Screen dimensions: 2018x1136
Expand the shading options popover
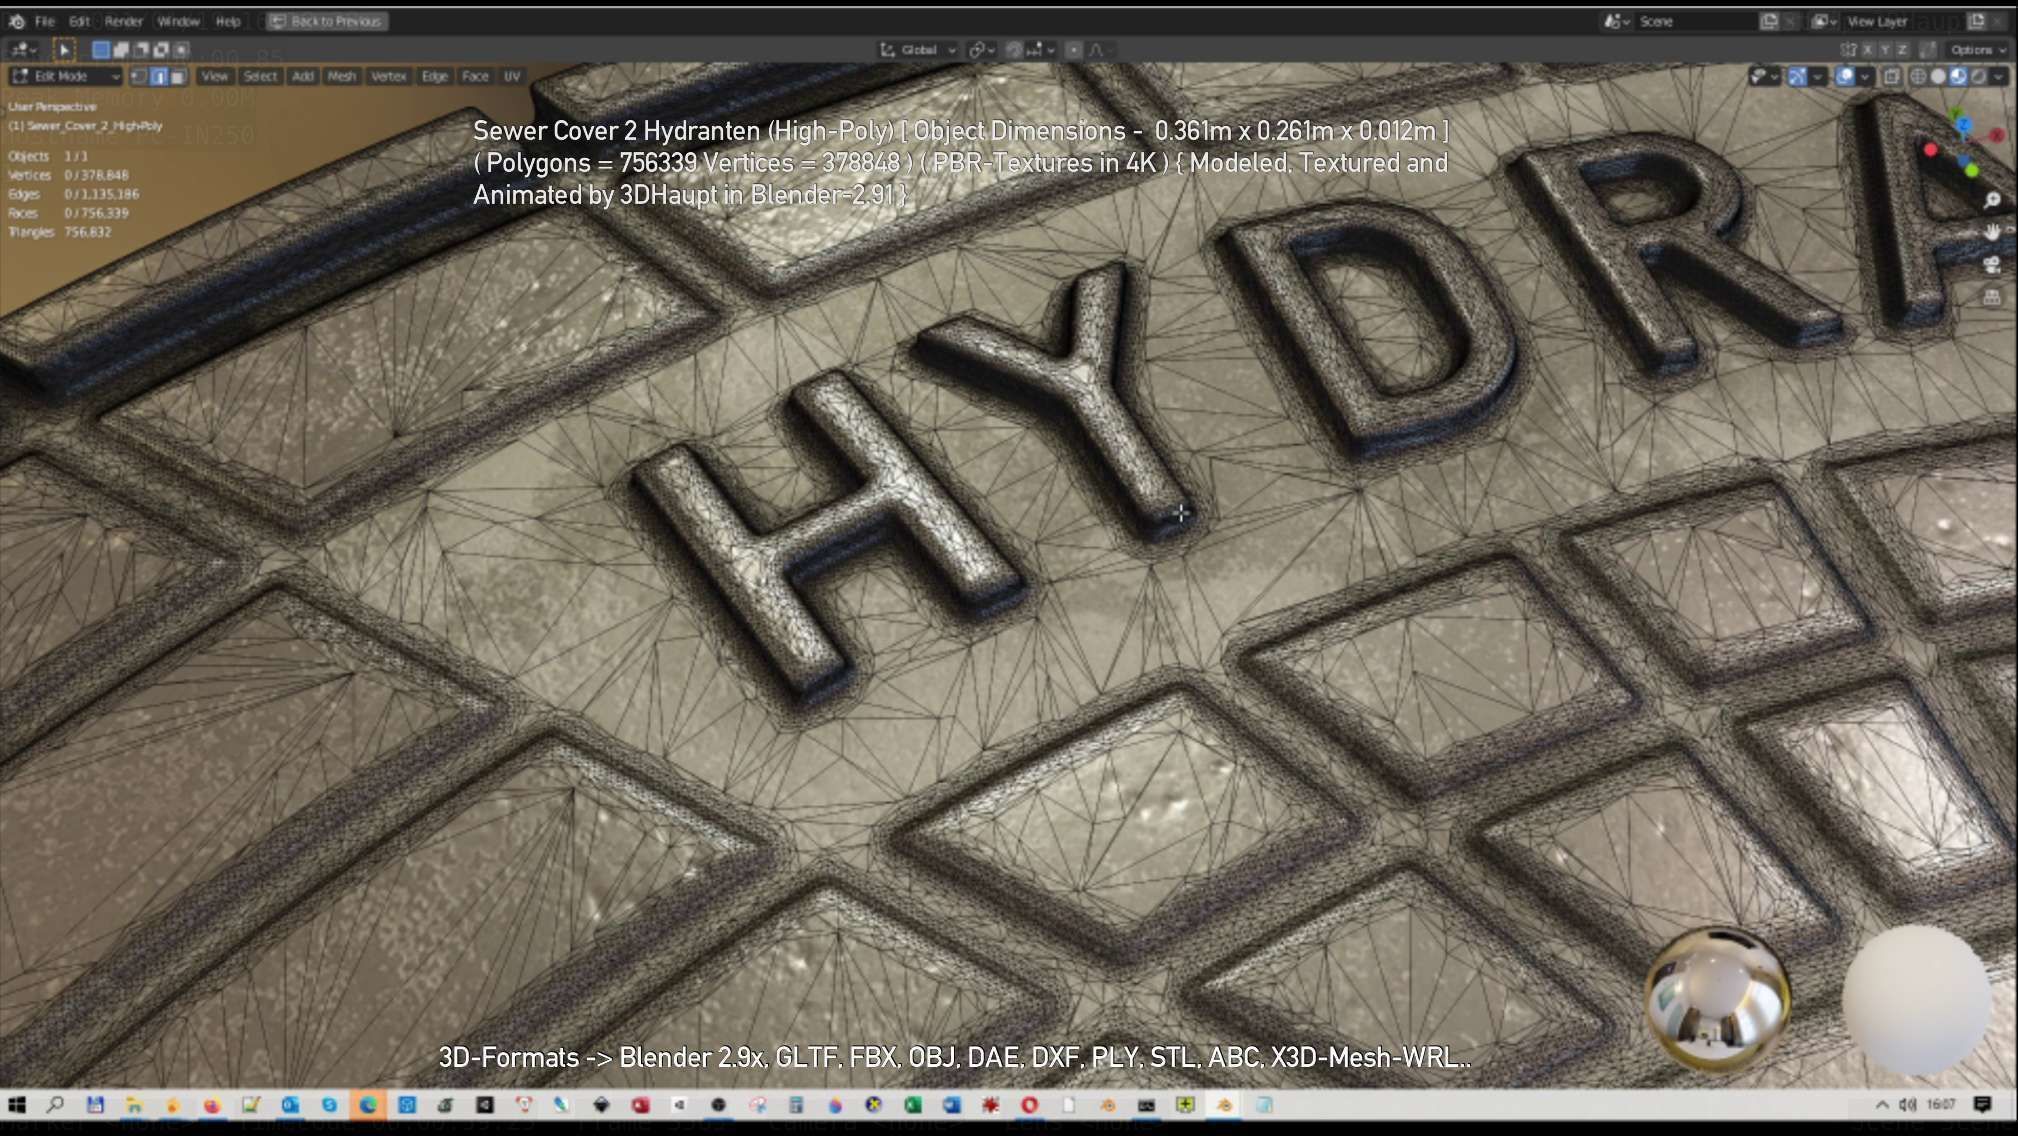[1999, 76]
